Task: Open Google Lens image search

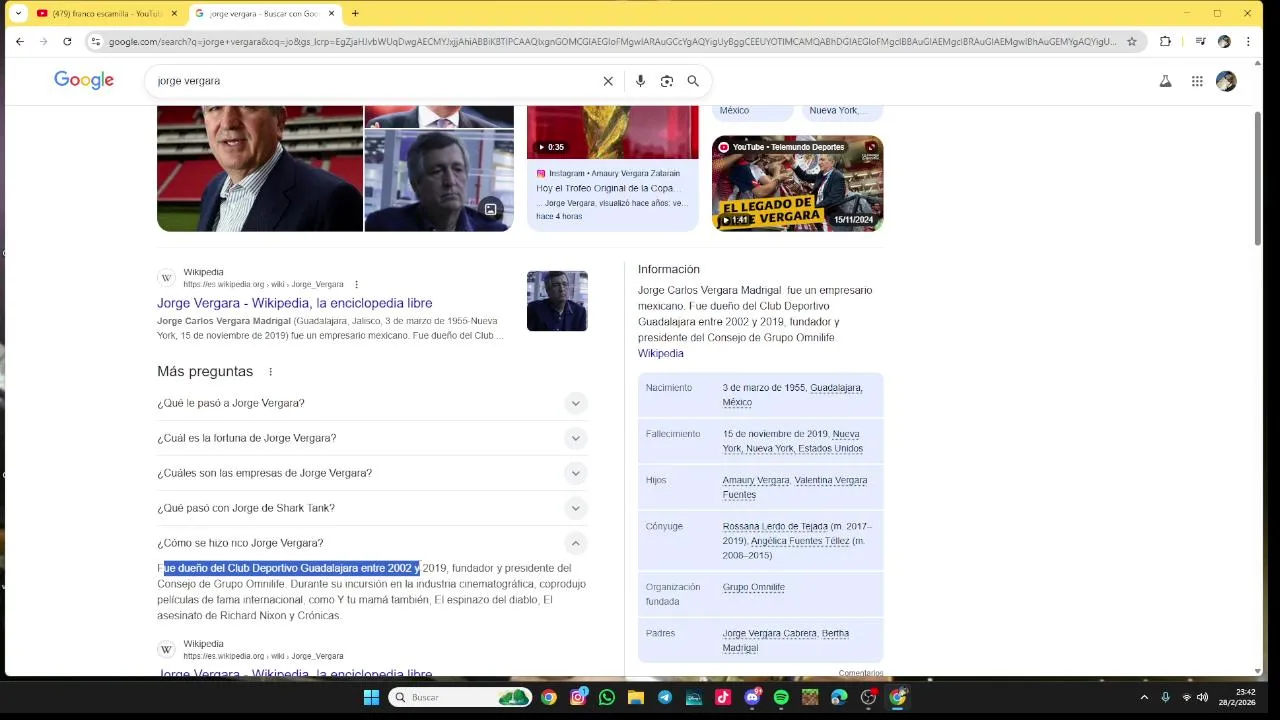Action: pyautogui.click(x=667, y=81)
